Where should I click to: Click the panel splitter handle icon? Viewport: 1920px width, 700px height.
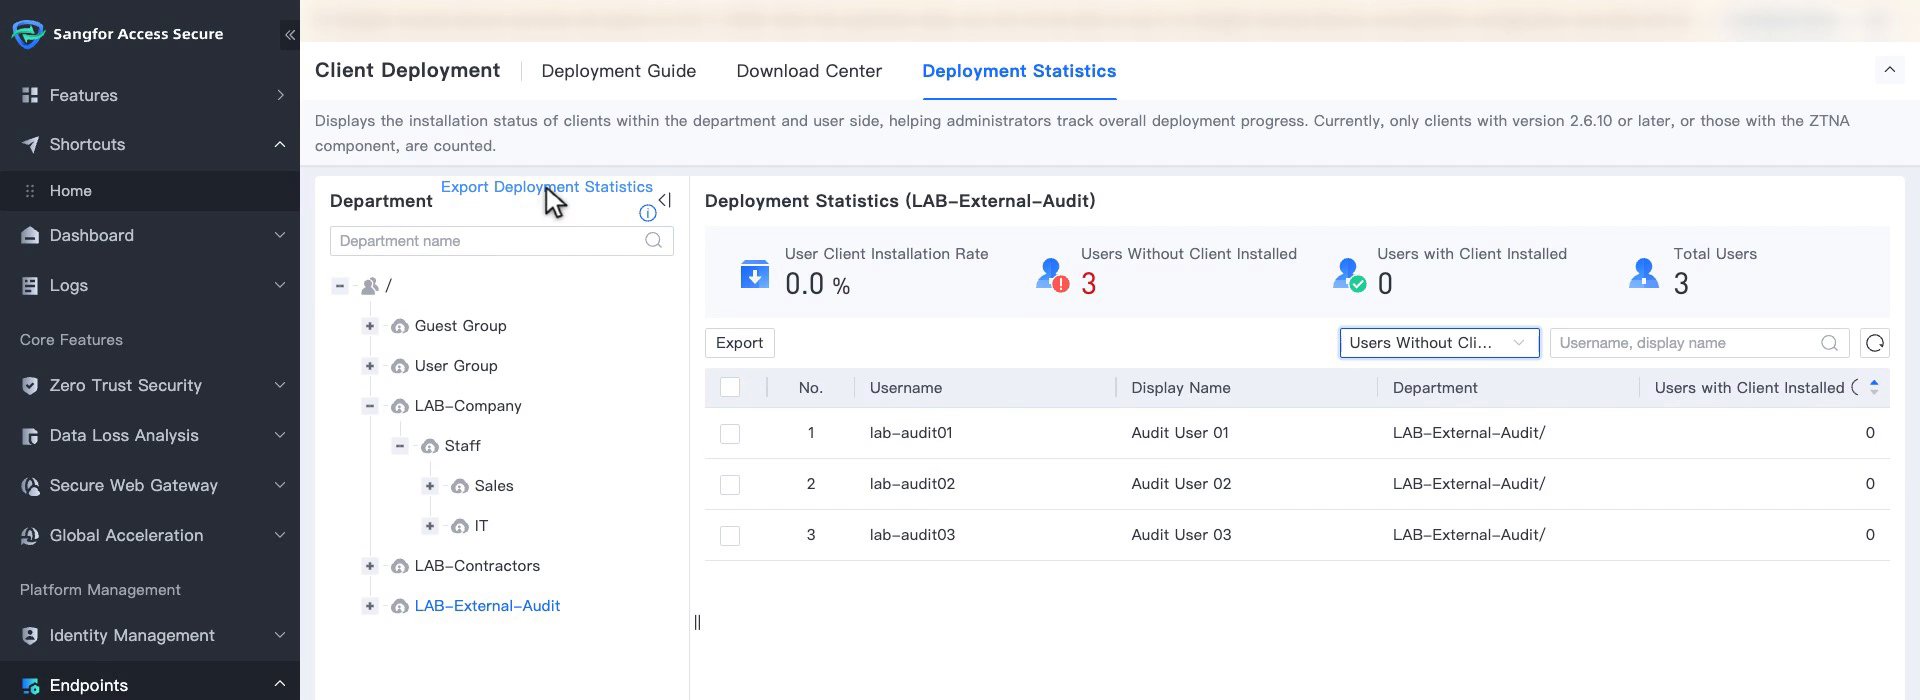pyautogui.click(x=697, y=622)
